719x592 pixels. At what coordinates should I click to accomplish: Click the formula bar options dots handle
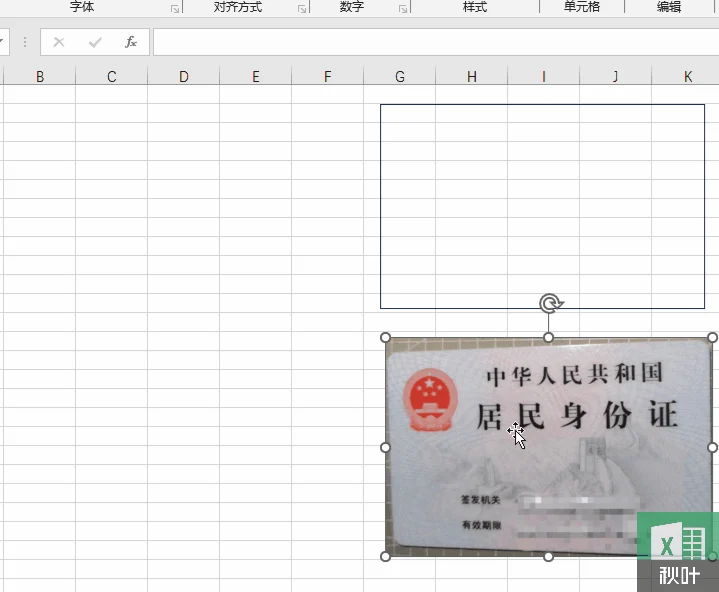[x=25, y=42]
